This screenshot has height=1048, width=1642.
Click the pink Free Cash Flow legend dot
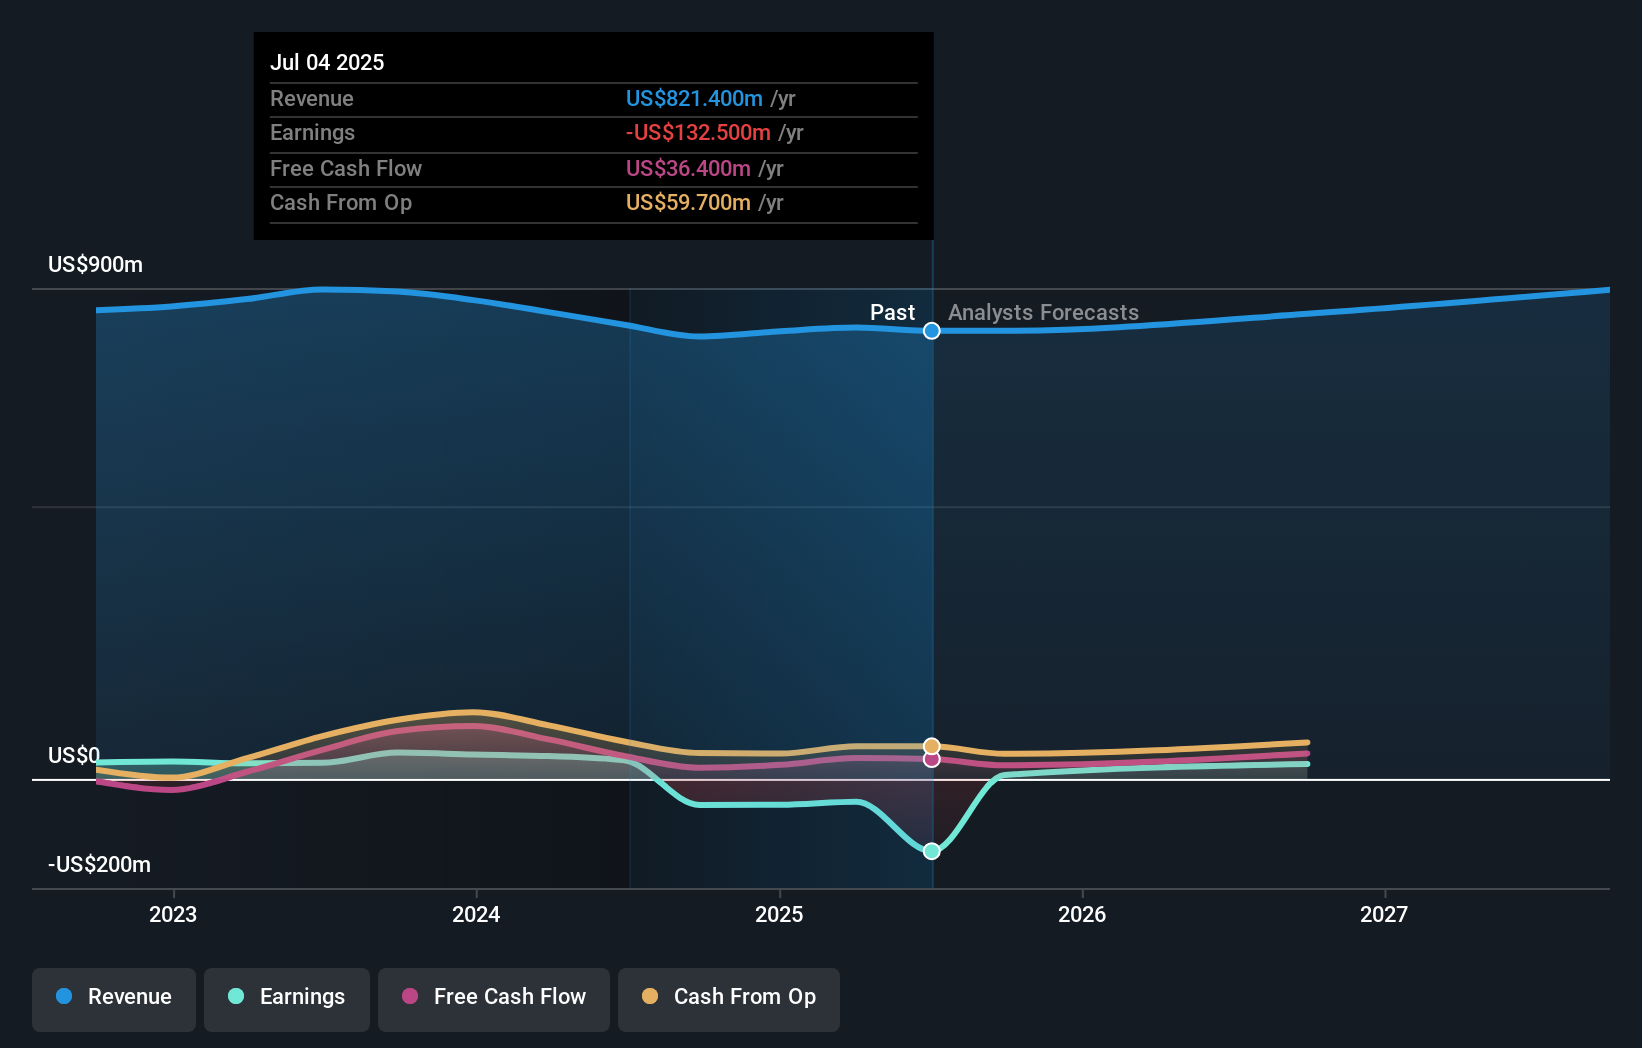coord(411,997)
